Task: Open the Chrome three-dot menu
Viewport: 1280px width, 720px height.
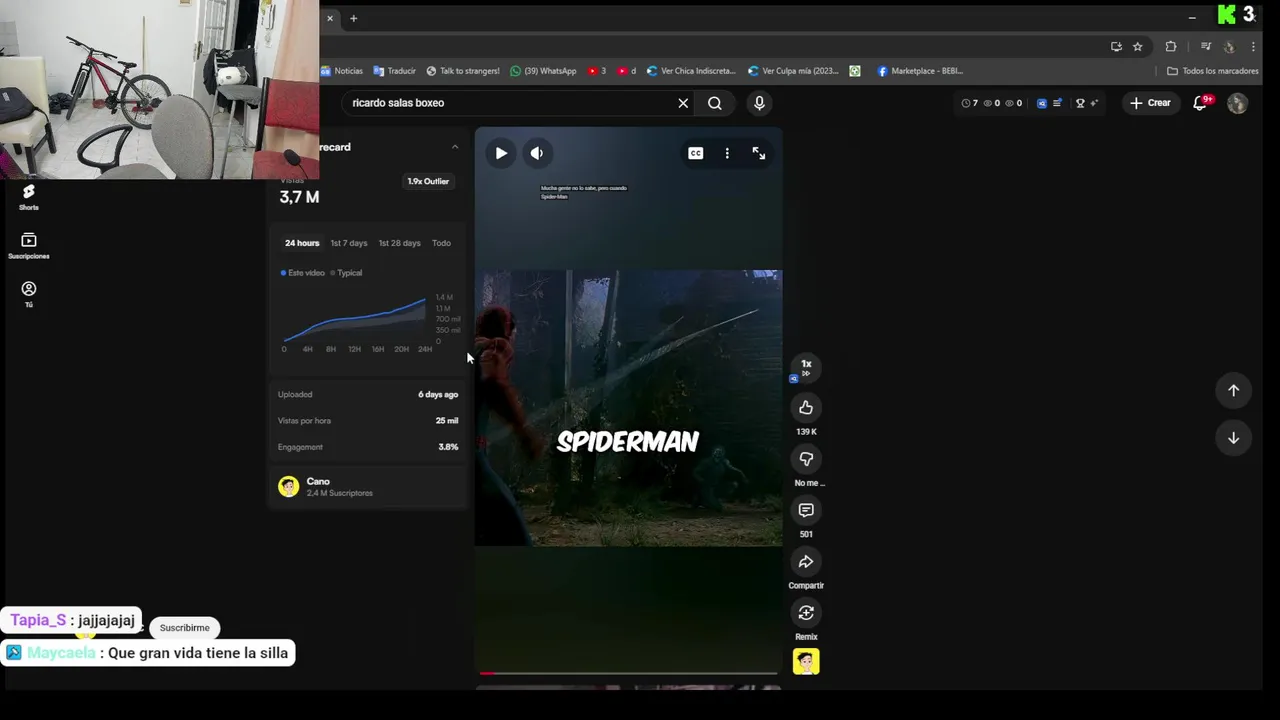Action: (1253, 47)
